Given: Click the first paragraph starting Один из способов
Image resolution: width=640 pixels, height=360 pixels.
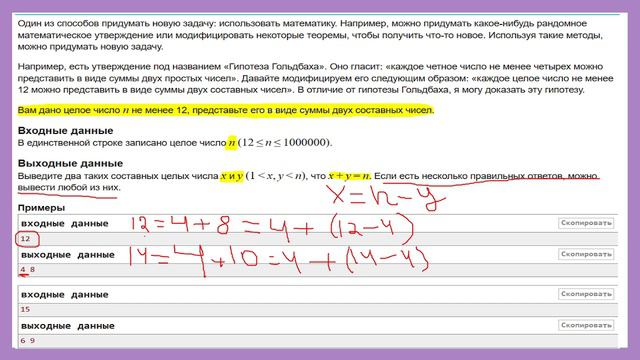Looking at the screenshot, I should click(x=310, y=35).
